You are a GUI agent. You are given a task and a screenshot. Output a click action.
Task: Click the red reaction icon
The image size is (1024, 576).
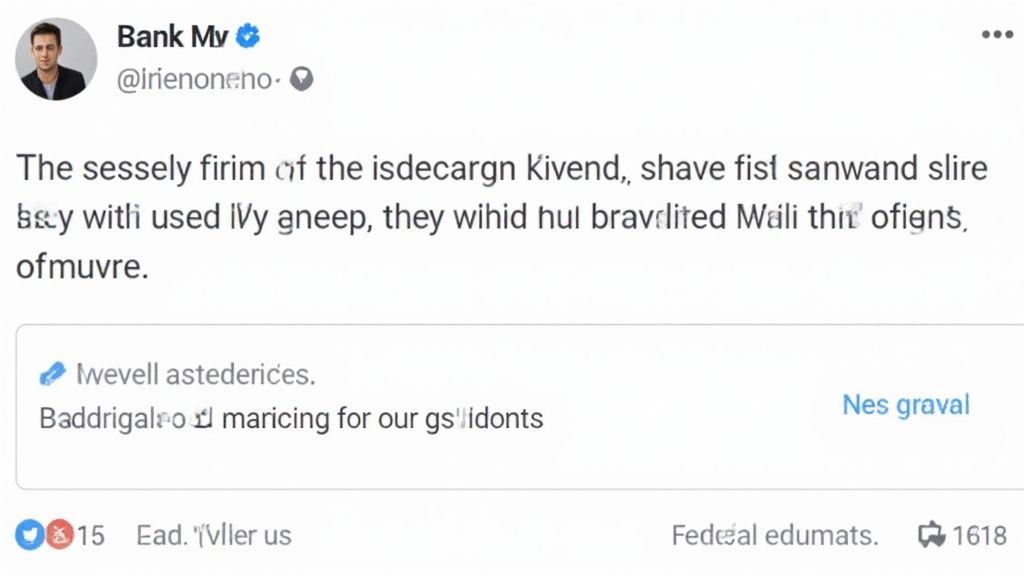(58, 535)
